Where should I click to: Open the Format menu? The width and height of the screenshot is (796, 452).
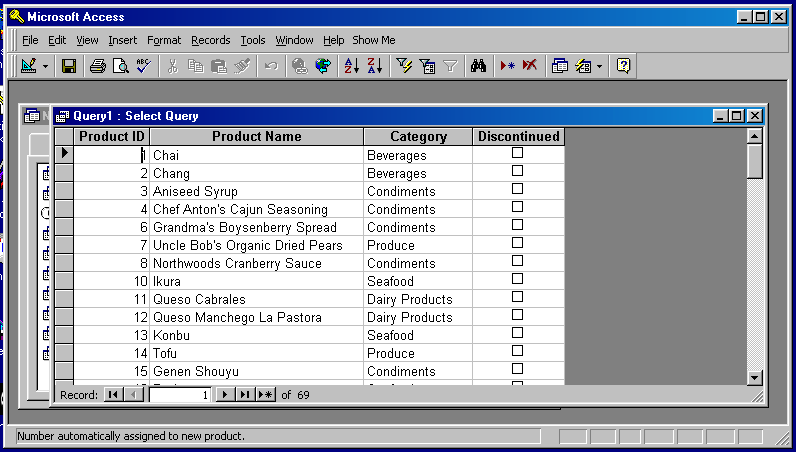tap(164, 40)
